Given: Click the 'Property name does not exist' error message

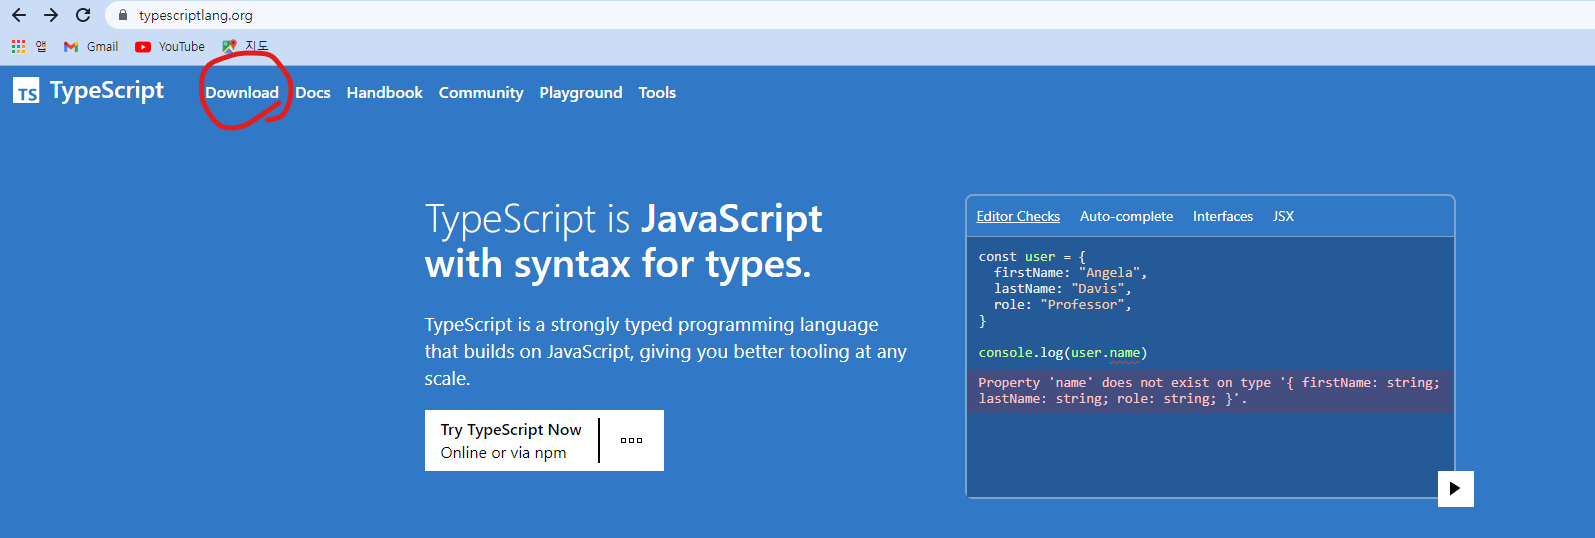Looking at the screenshot, I should click(x=1210, y=390).
